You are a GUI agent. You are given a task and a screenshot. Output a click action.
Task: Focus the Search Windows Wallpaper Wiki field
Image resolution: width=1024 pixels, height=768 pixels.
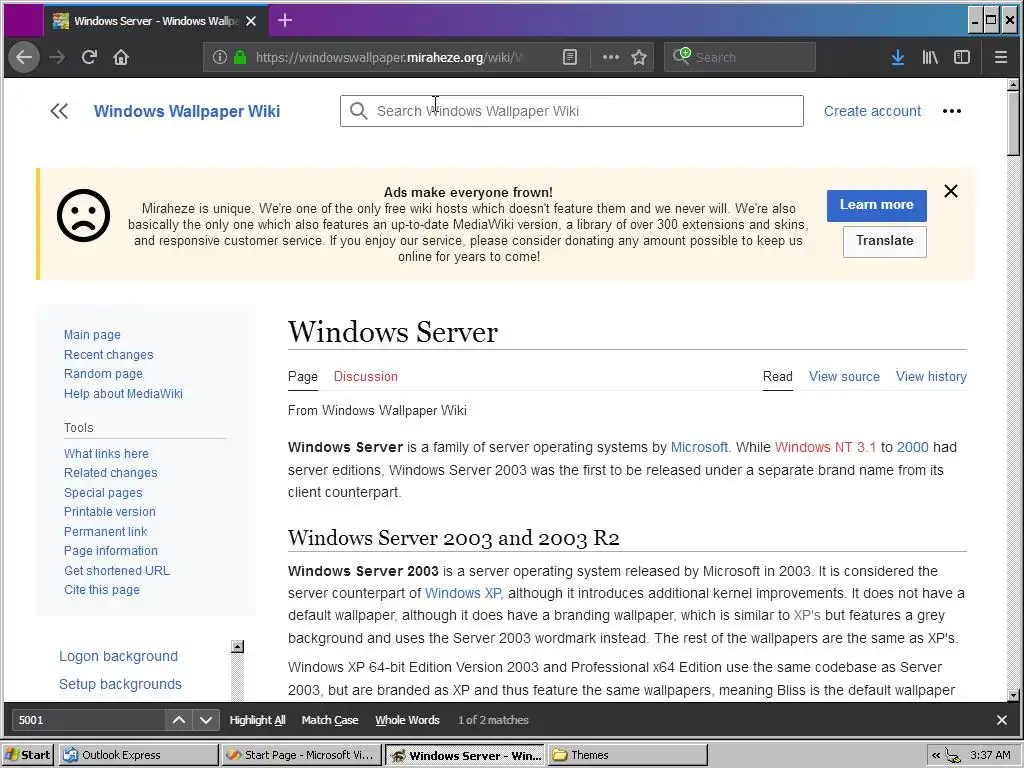(571, 111)
